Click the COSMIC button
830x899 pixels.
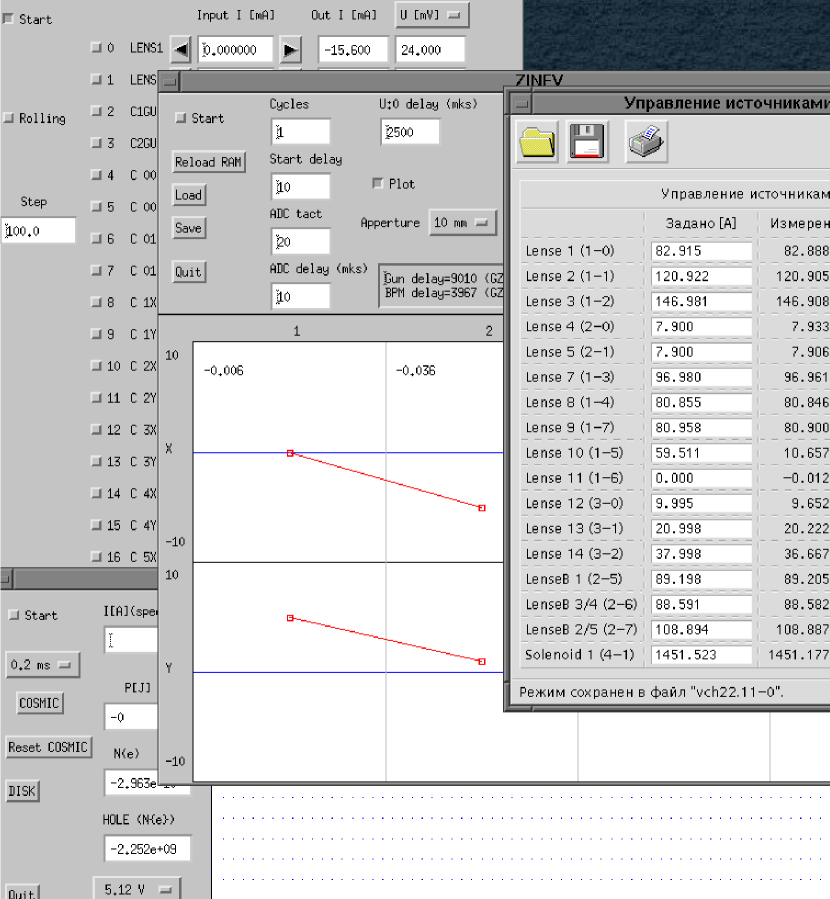[x=39, y=703]
